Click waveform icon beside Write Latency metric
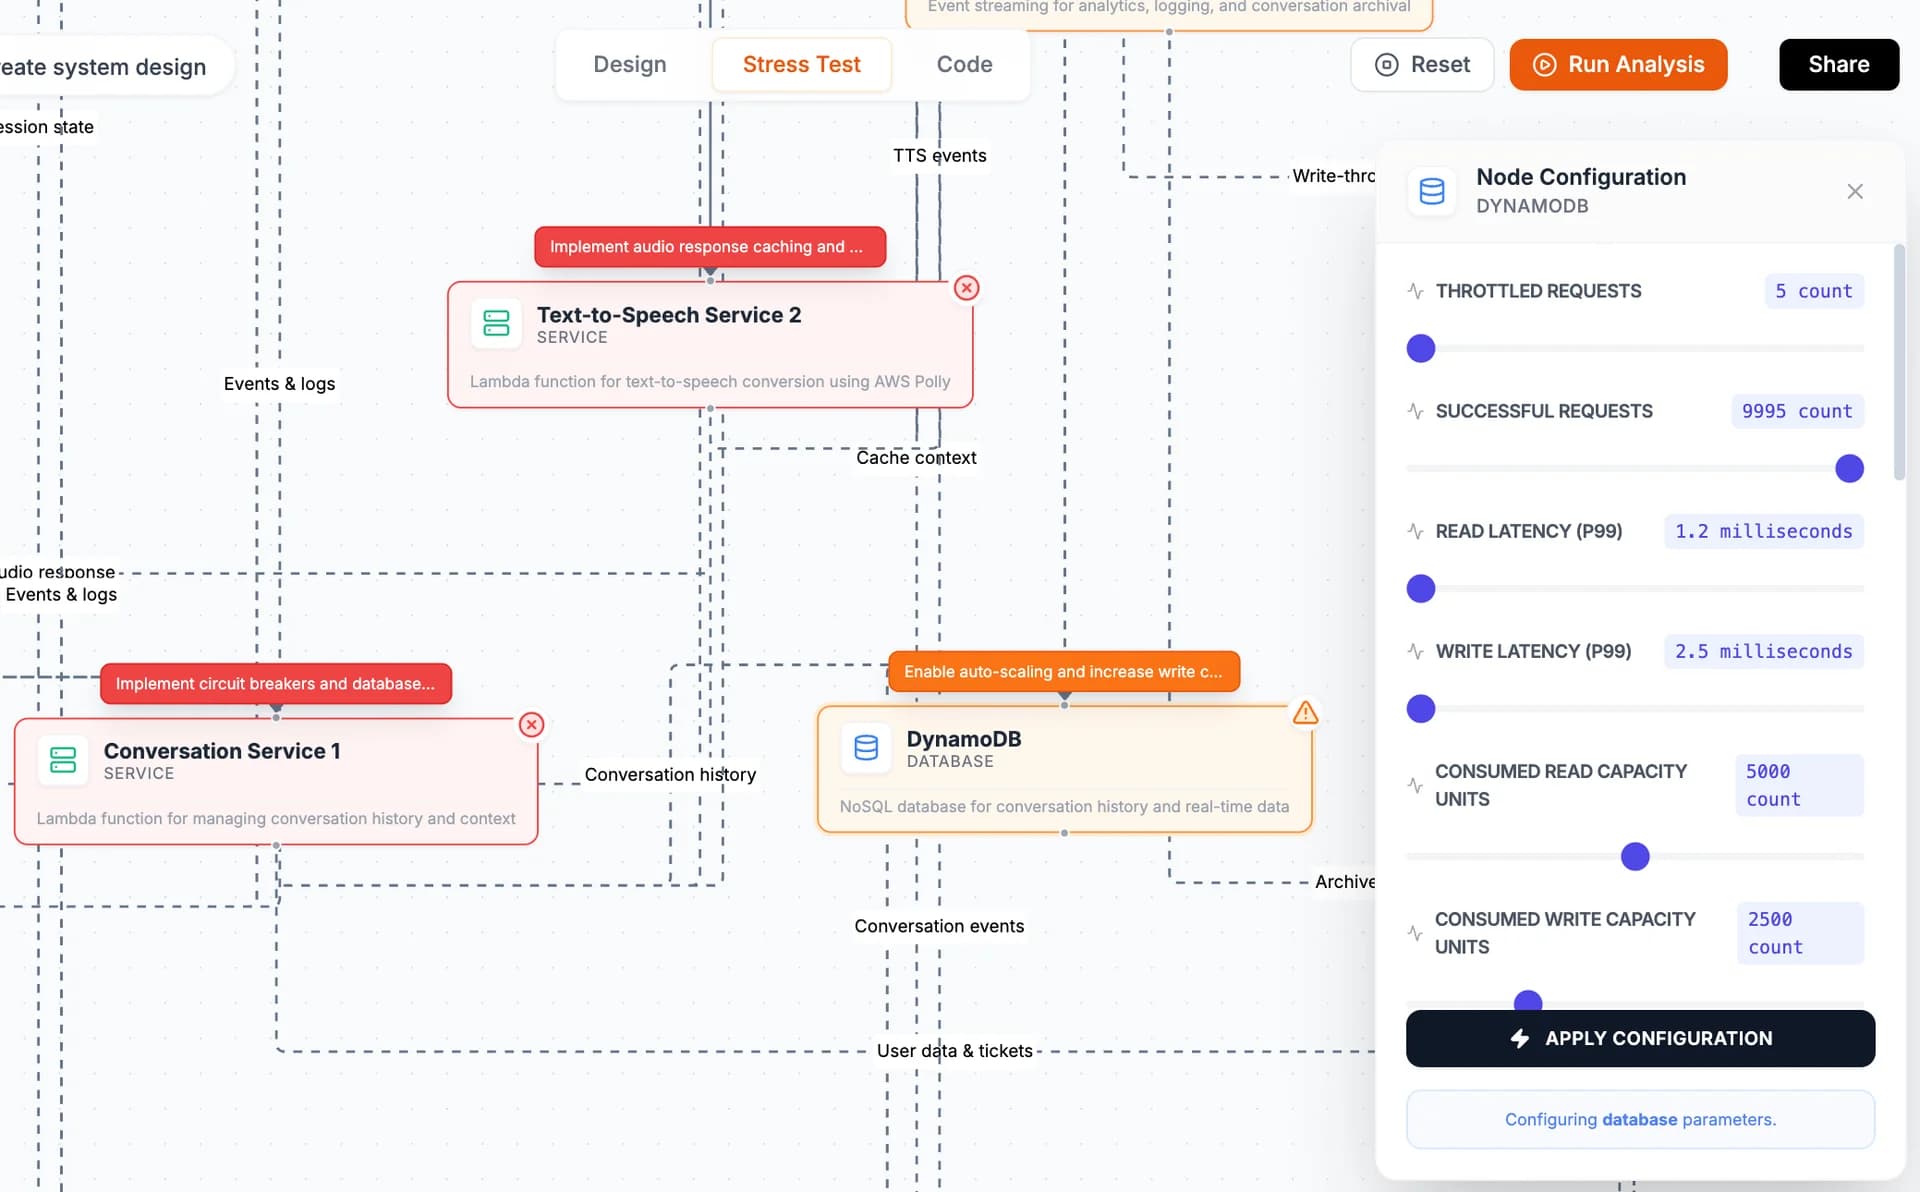The image size is (1920, 1192). (1414, 651)
